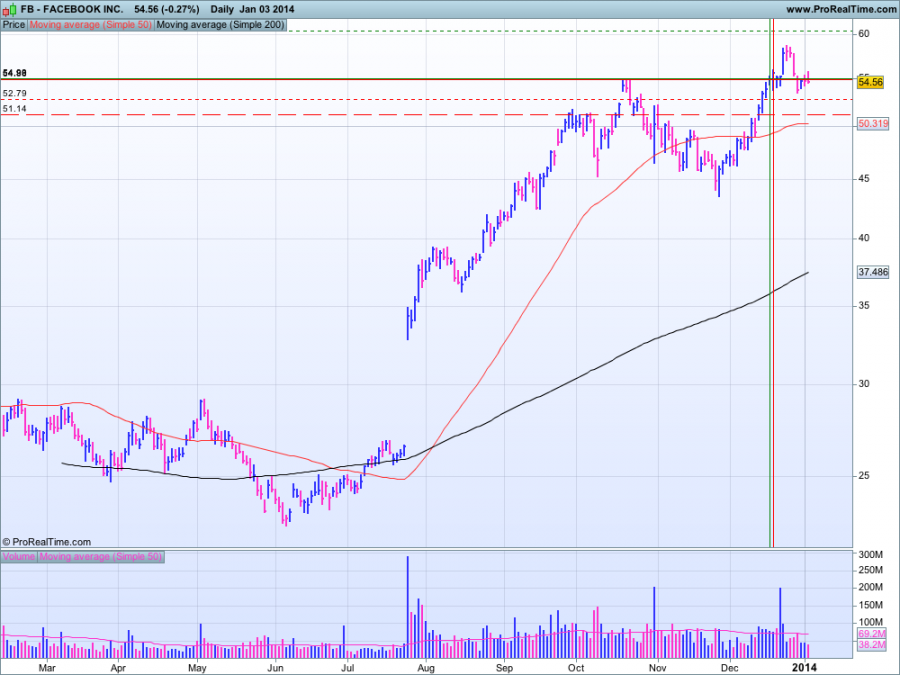Click the 300M volume axis label
This screenshot has height=675, width=900.
point(871,554)
